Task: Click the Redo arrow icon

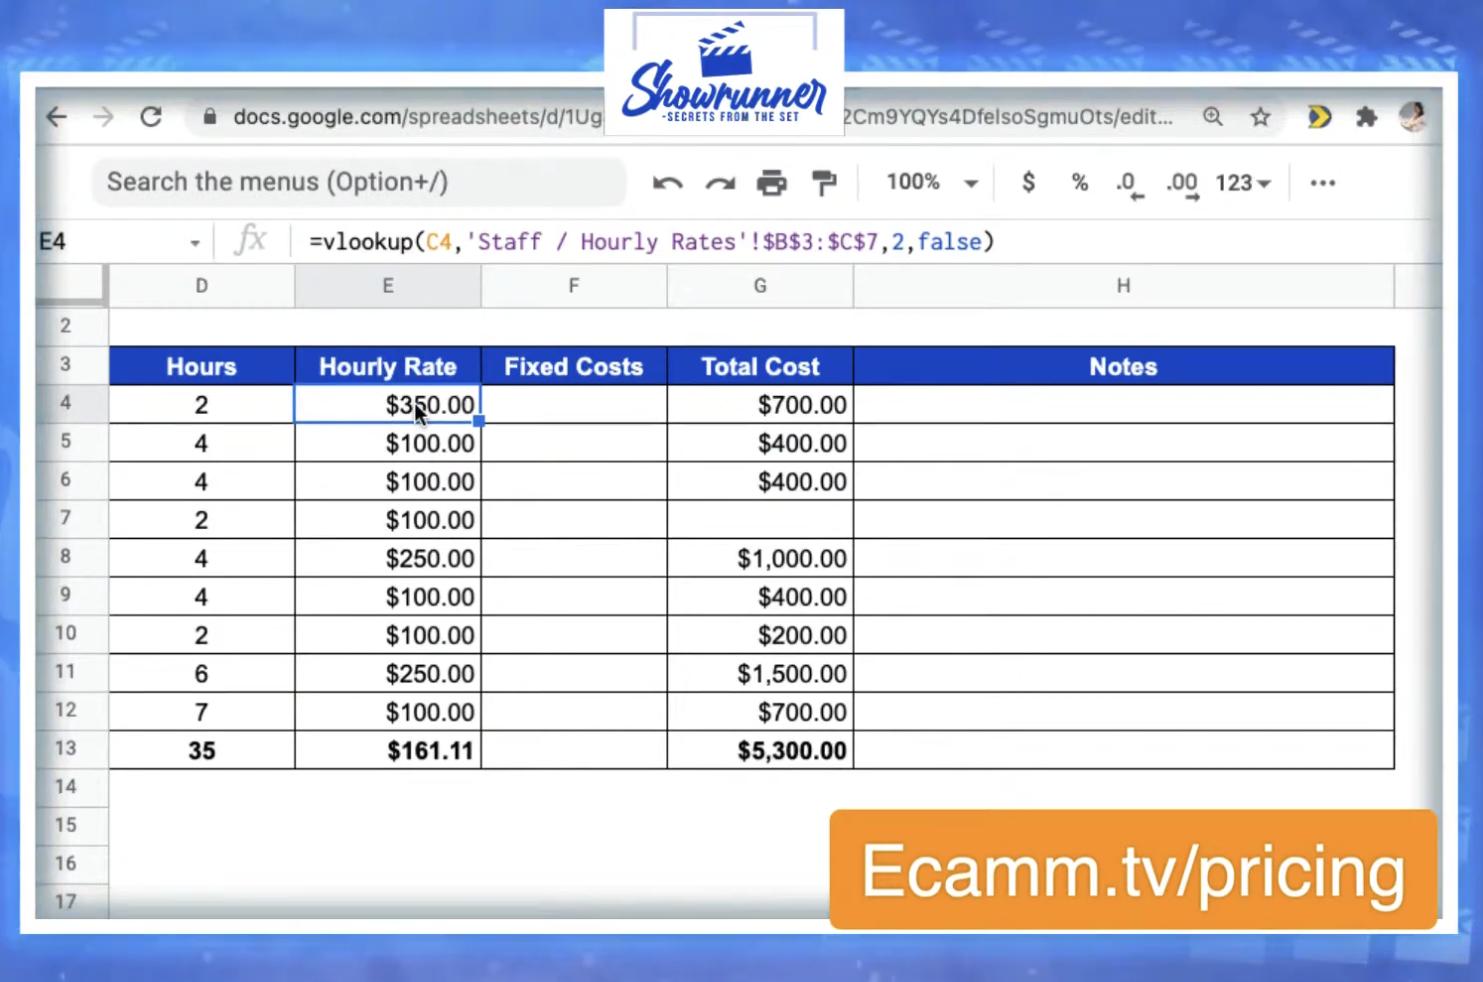Action: (719, 182)
